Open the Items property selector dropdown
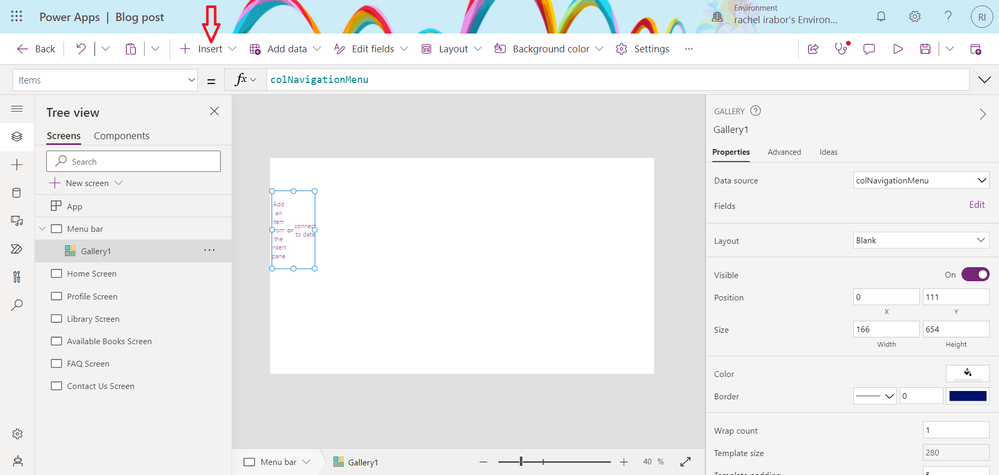Viewport: 999px width, 475px height. 105,80
